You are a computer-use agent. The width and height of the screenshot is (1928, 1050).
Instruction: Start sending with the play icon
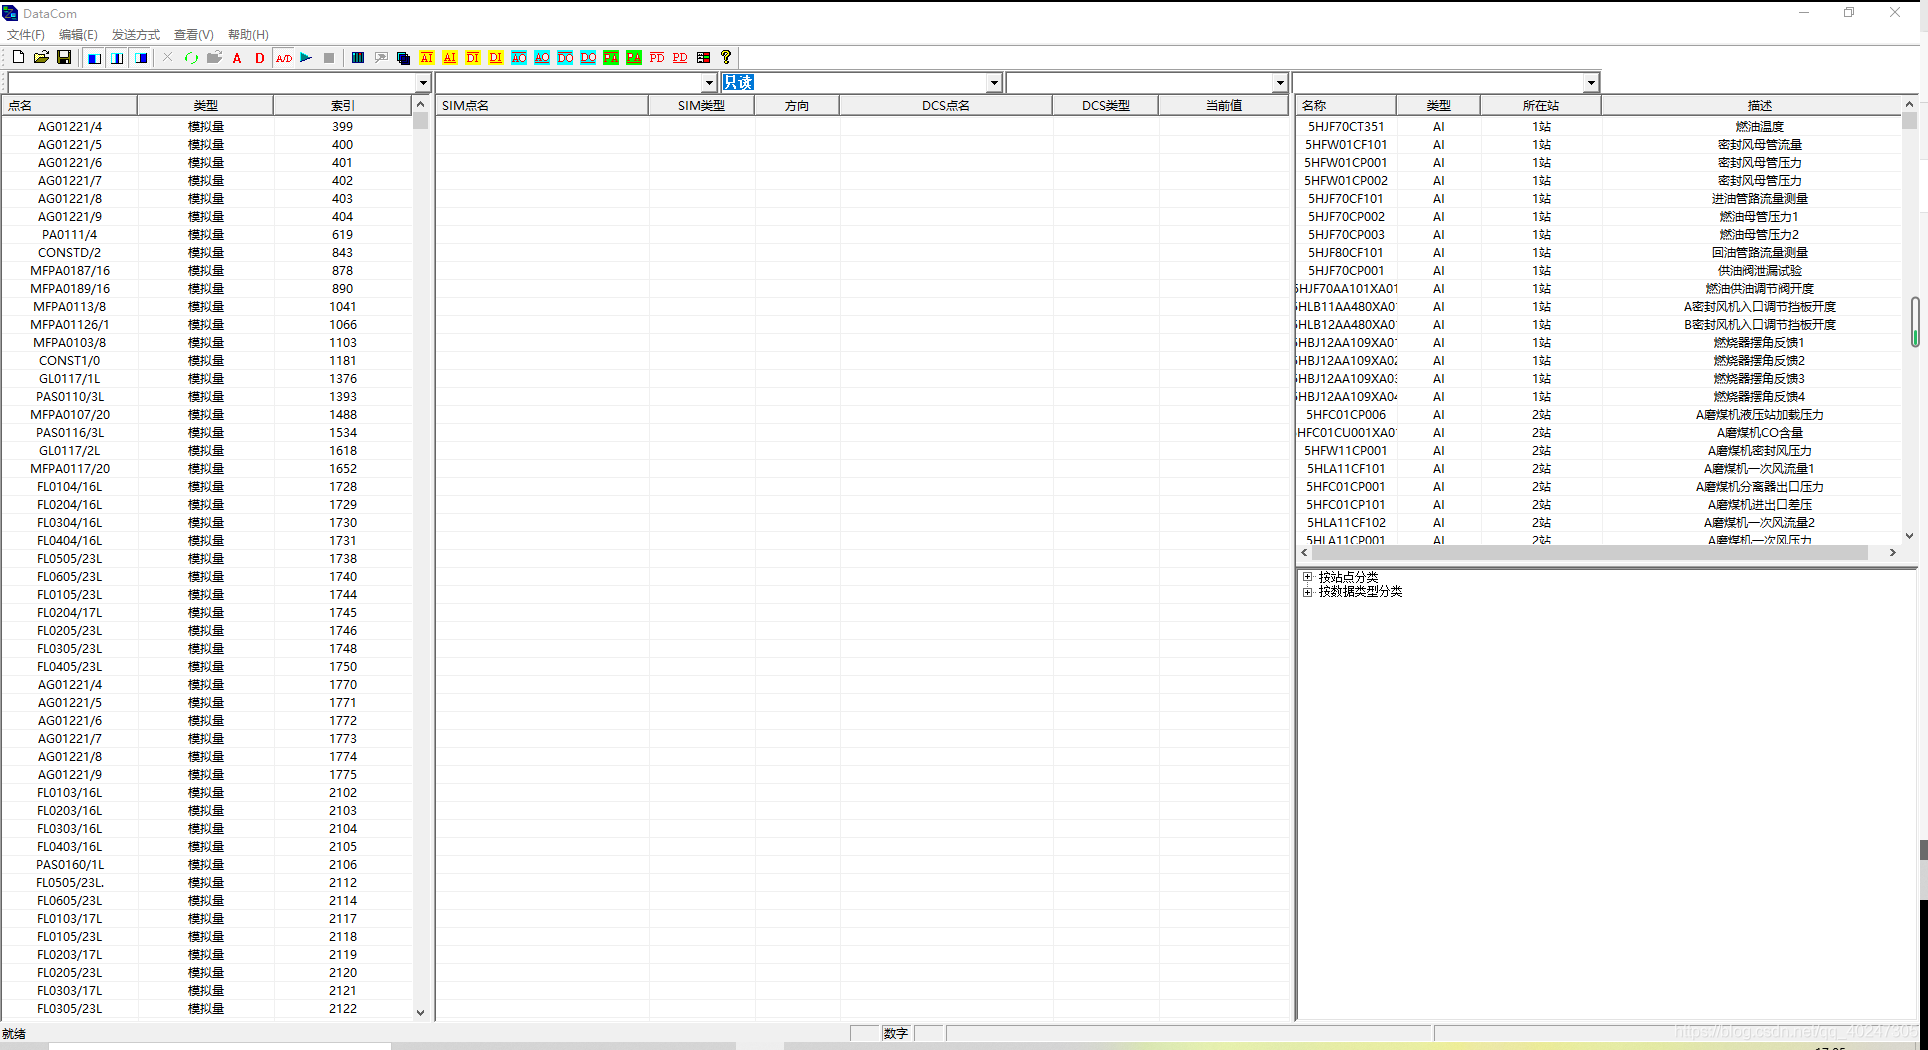click(x=306, y=58)
